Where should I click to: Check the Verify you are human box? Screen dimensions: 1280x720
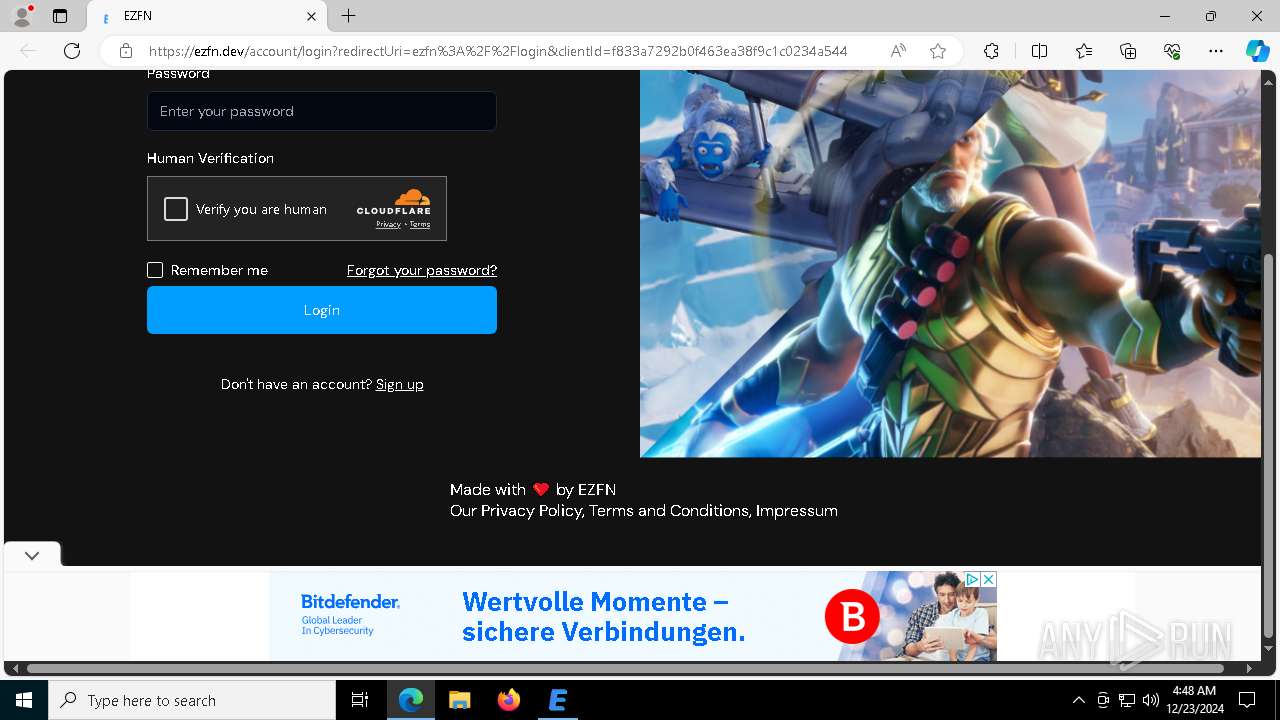coord(176,209)
